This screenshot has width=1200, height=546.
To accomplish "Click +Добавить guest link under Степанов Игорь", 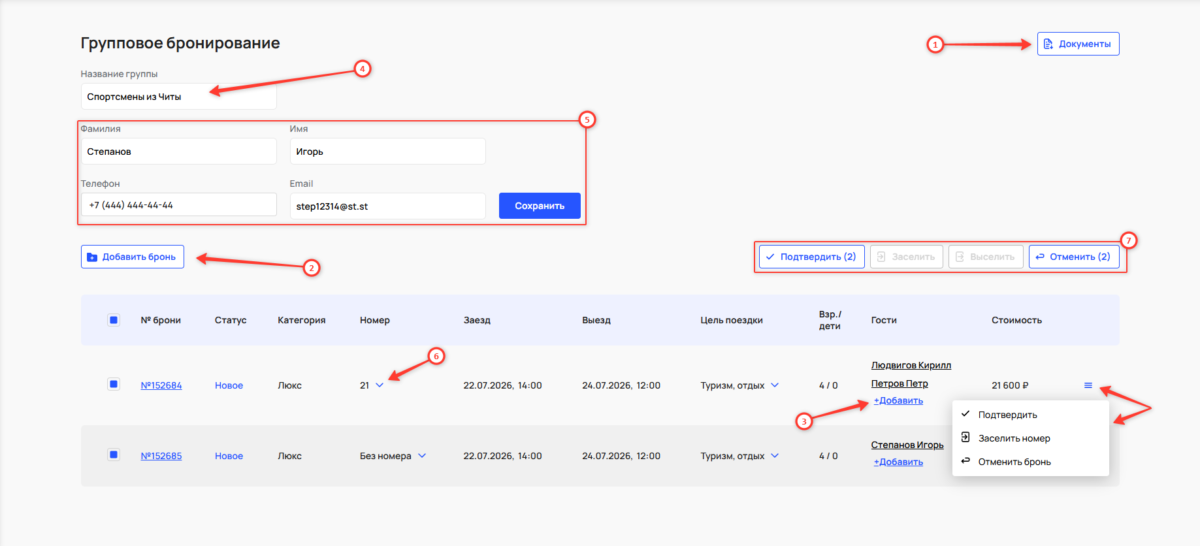I will pos(898,462).
